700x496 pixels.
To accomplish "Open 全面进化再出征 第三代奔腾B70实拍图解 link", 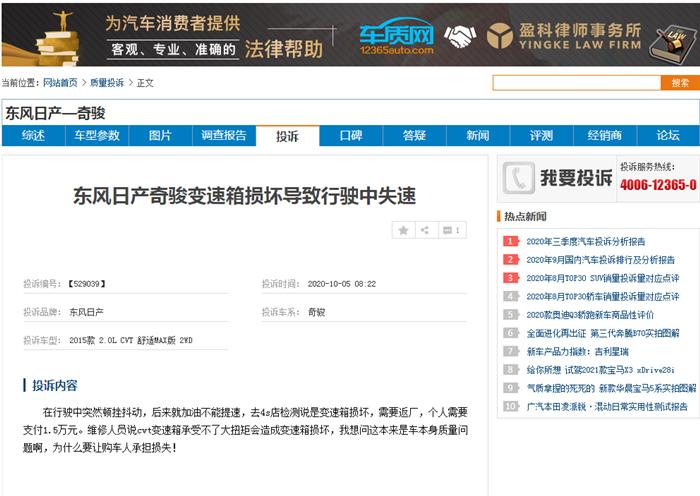I will (x=603, y=333).
